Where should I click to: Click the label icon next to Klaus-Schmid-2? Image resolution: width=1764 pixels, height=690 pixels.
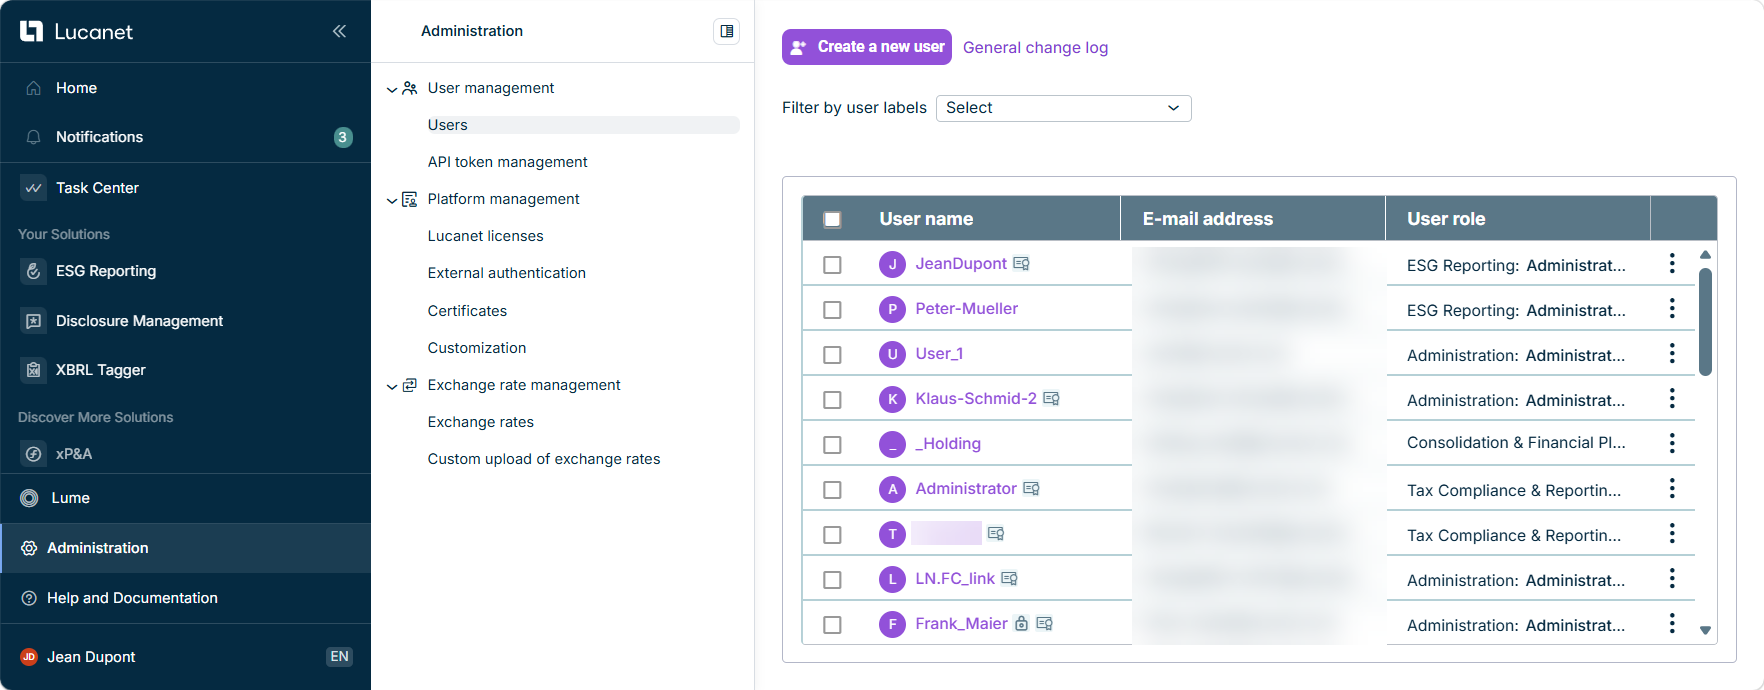(1051, 399)
